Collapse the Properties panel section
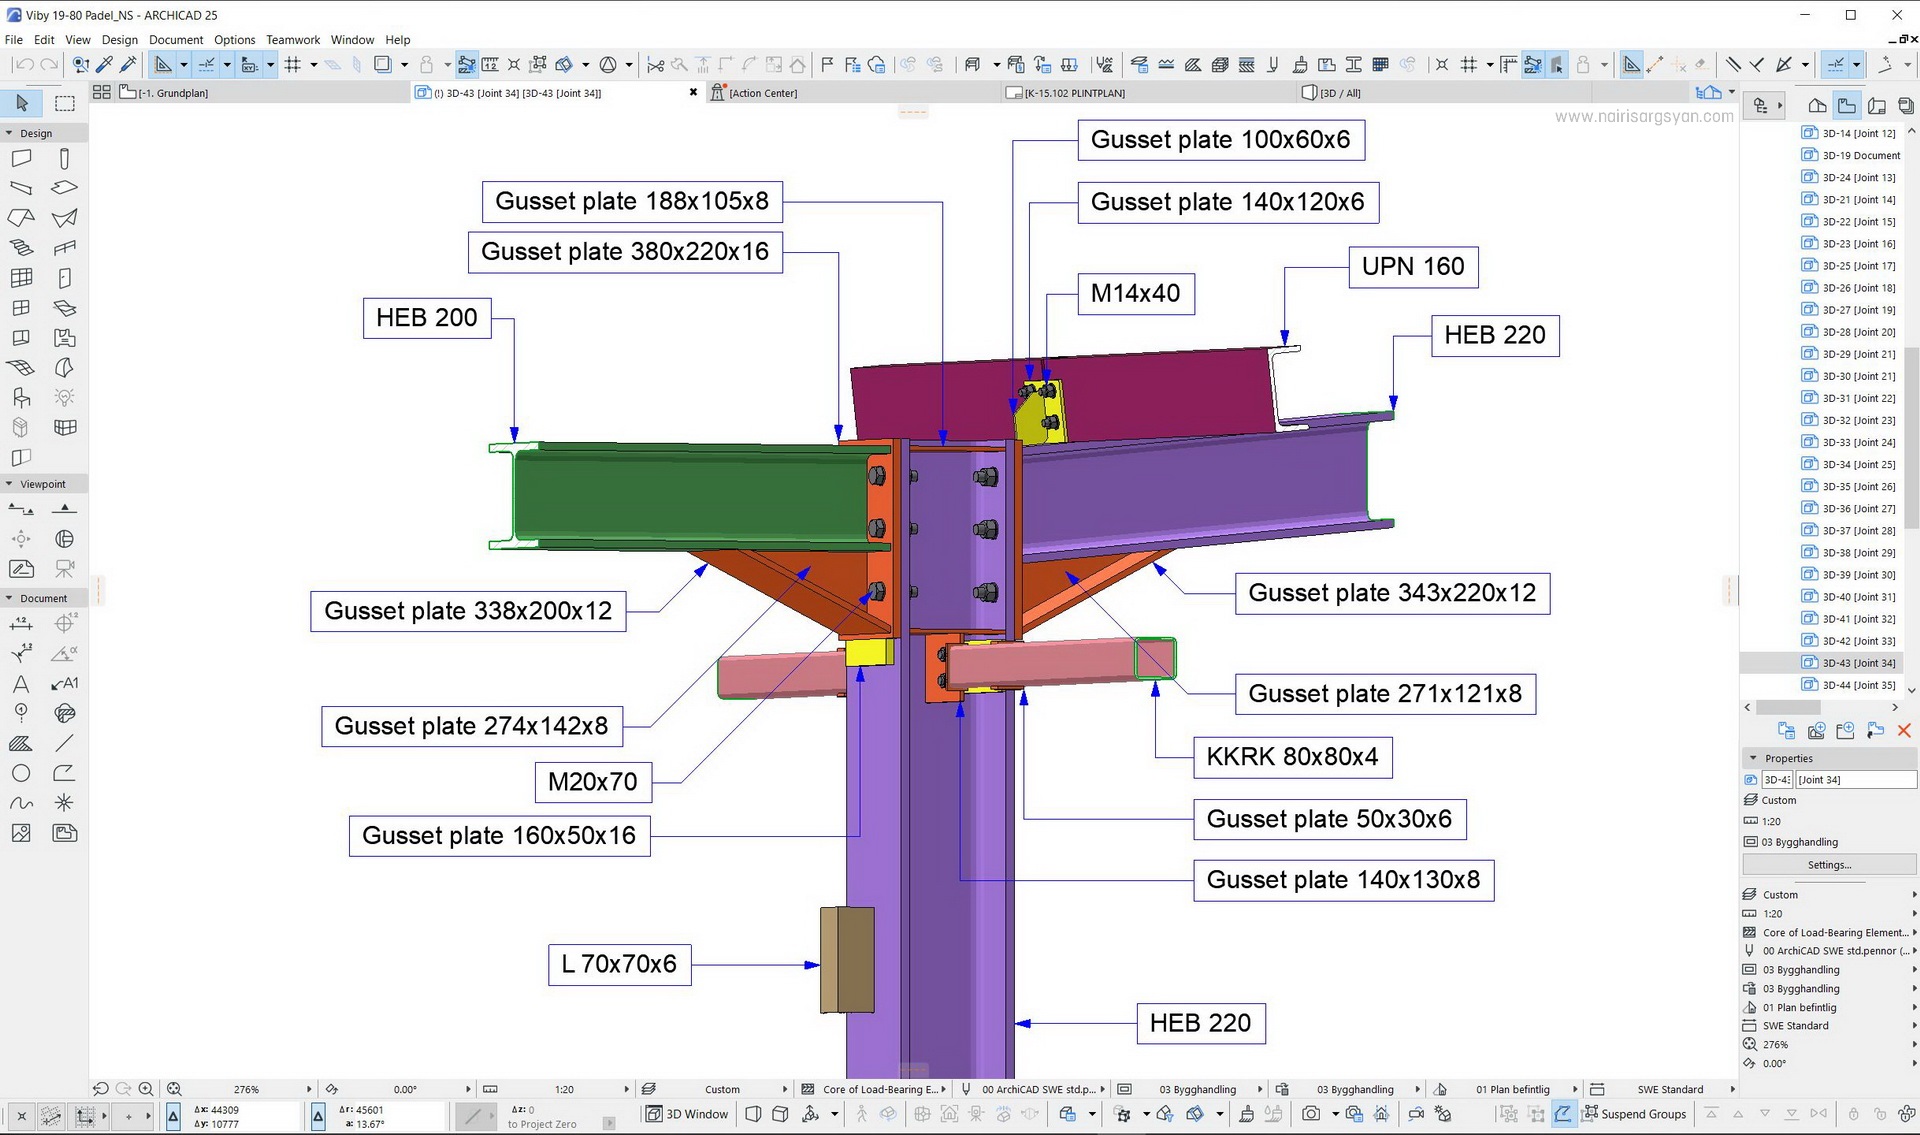Image resolution: width=1920 pixels, height=1135 pixels. [x=1753, y=758]
